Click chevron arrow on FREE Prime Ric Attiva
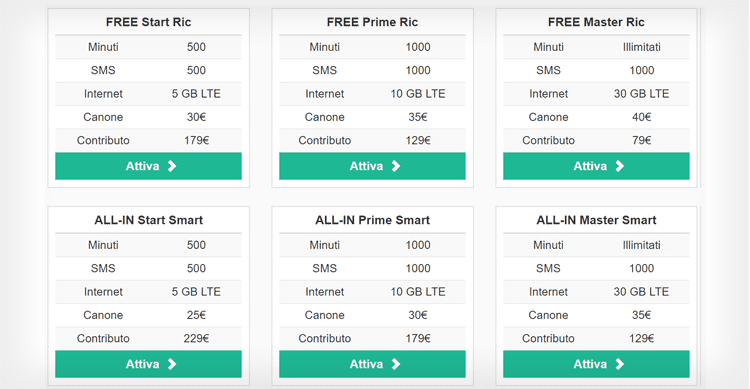750x389 pixels. tap(396, 166)
